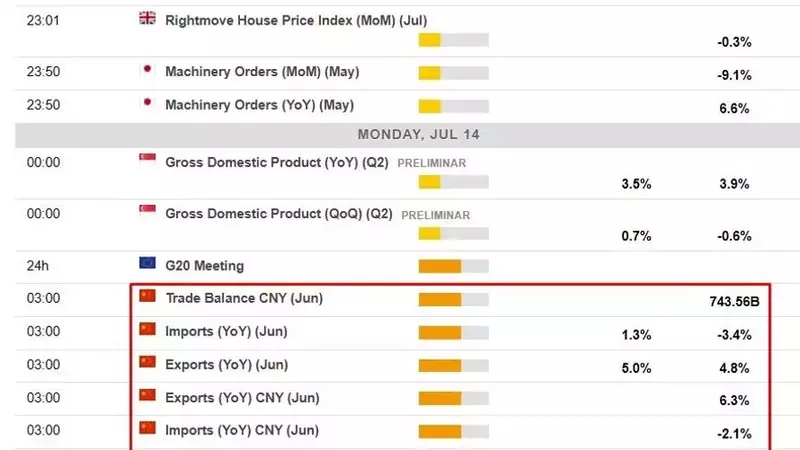This screenshot has height=450, width=800.
Task: Click the EU flag beside G20 Meeting
Action: pos(147,263)
